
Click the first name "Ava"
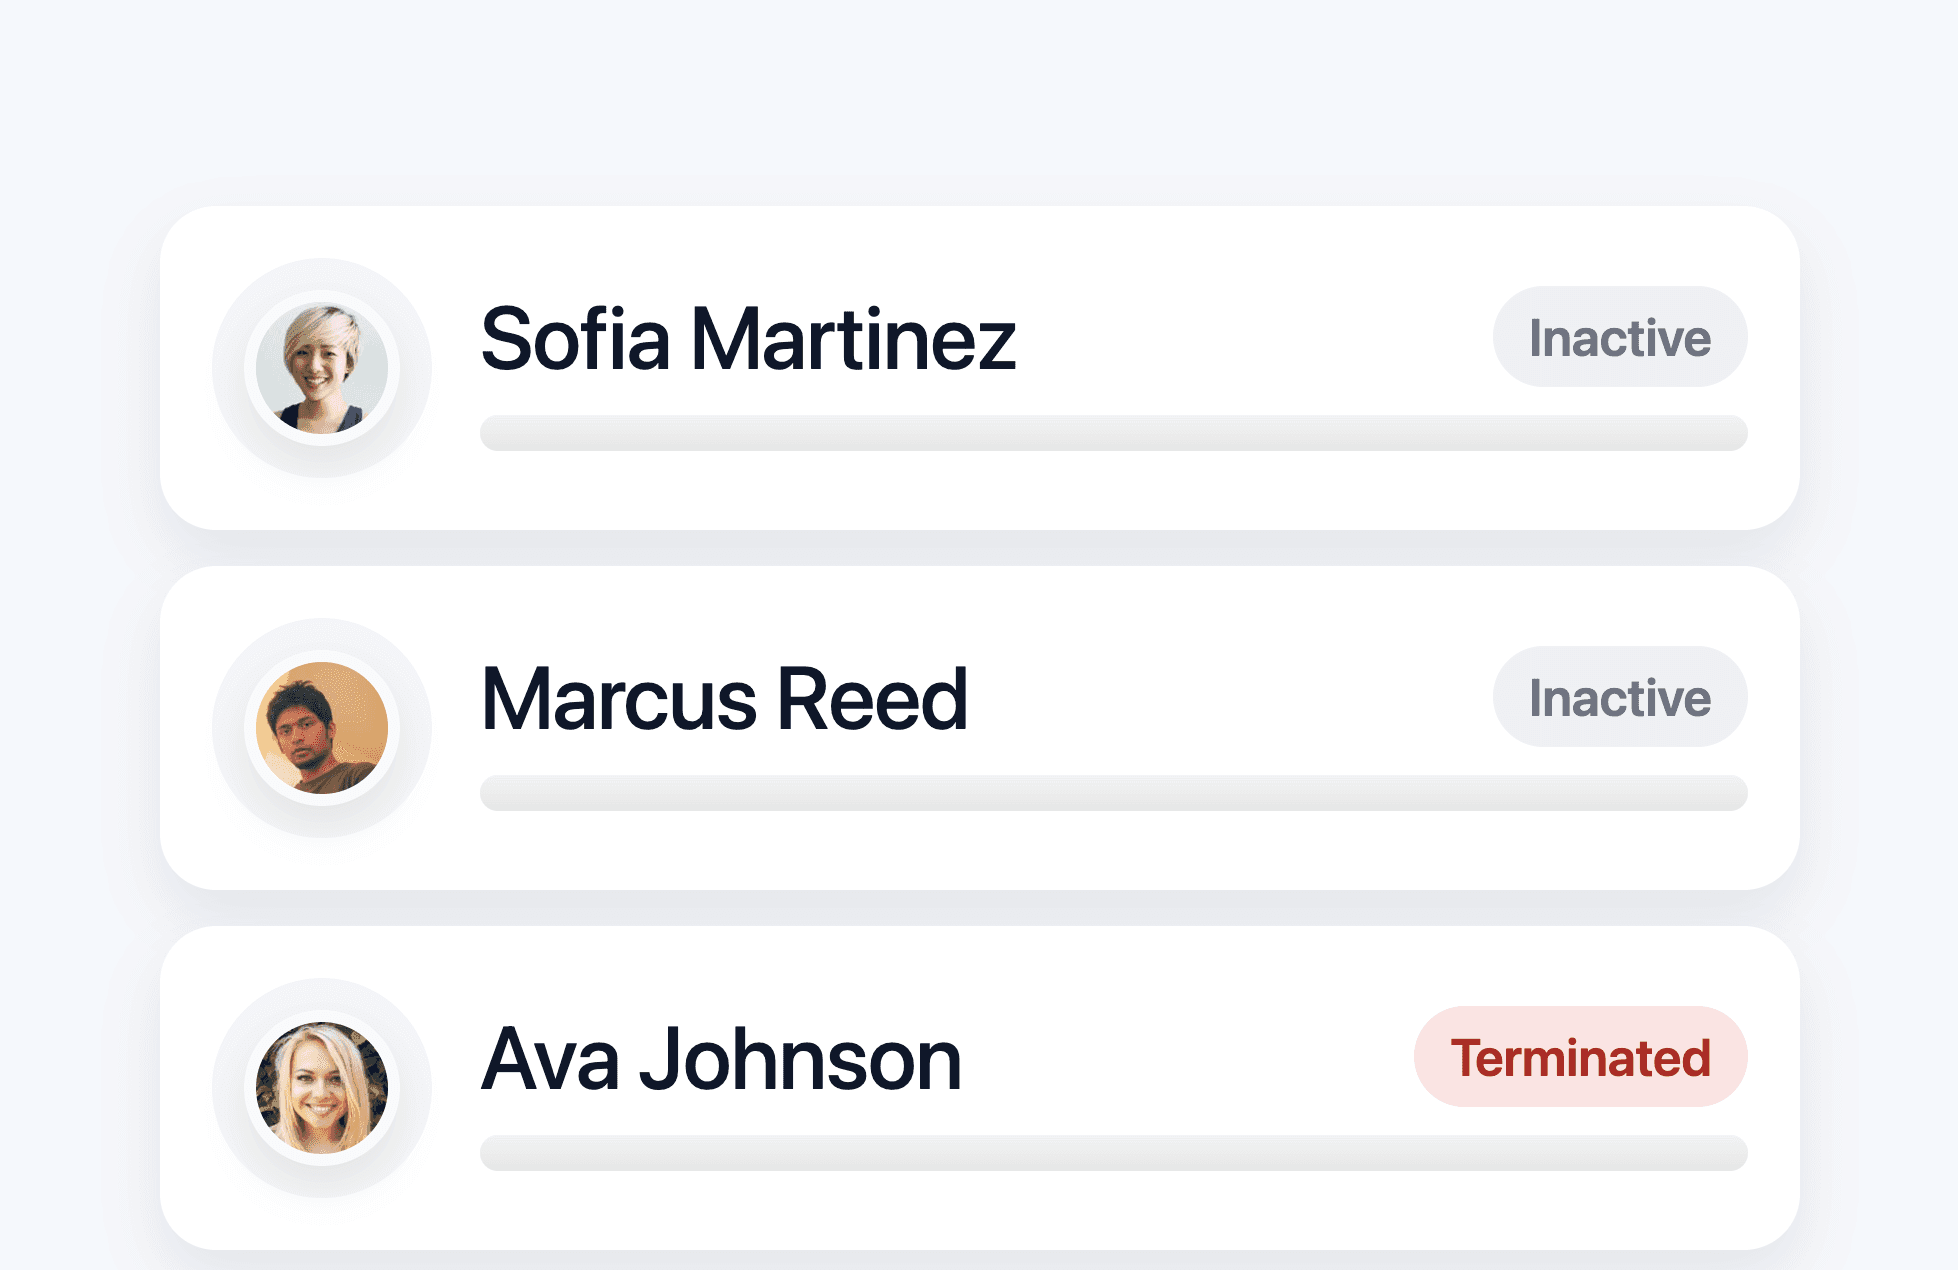pyautogui.click(x=550, y=1060)
